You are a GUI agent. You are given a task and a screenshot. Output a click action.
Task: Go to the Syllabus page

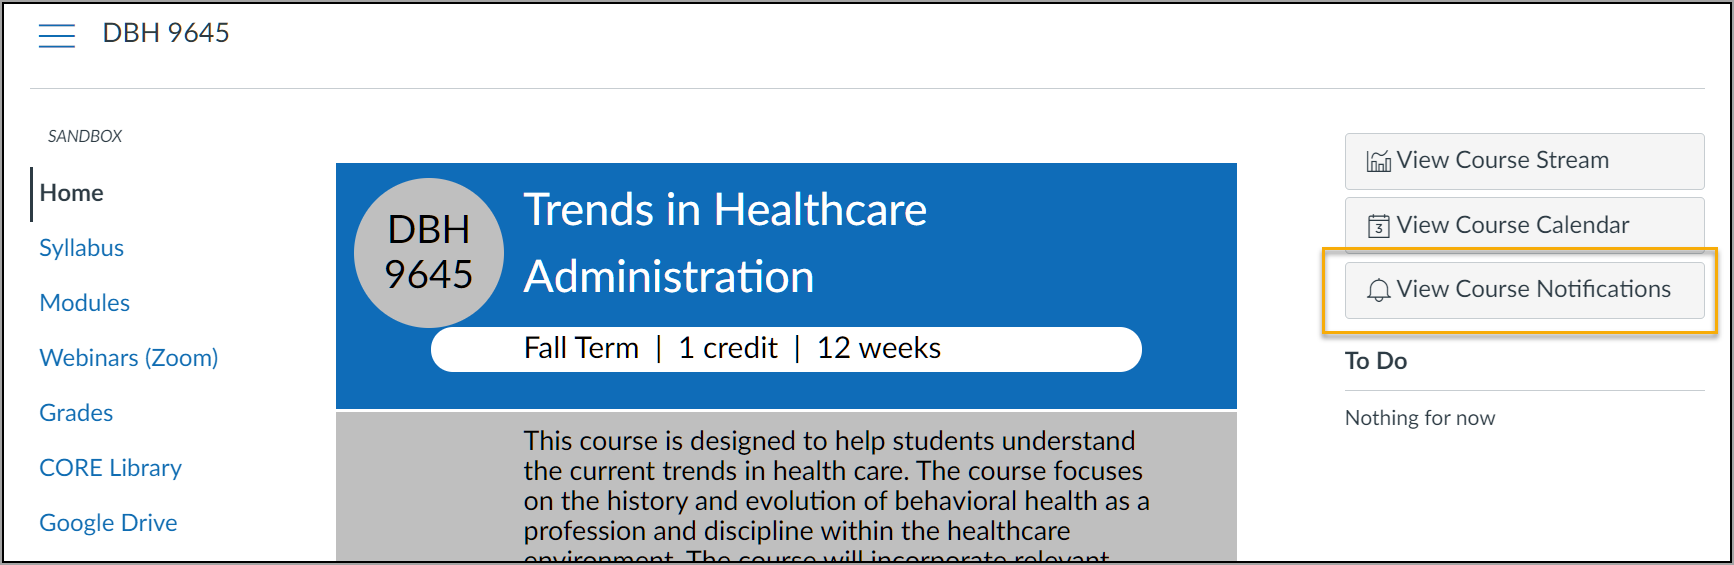click(81, 248)
